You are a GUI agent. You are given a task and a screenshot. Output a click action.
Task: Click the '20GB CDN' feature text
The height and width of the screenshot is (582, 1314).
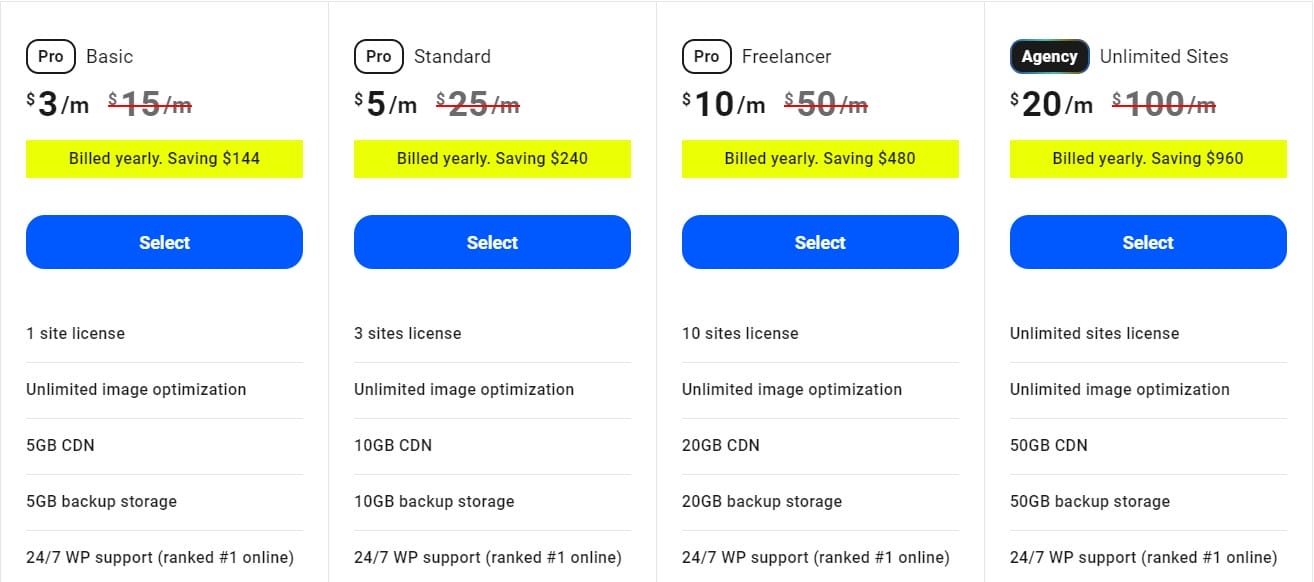tap(721, 445)
